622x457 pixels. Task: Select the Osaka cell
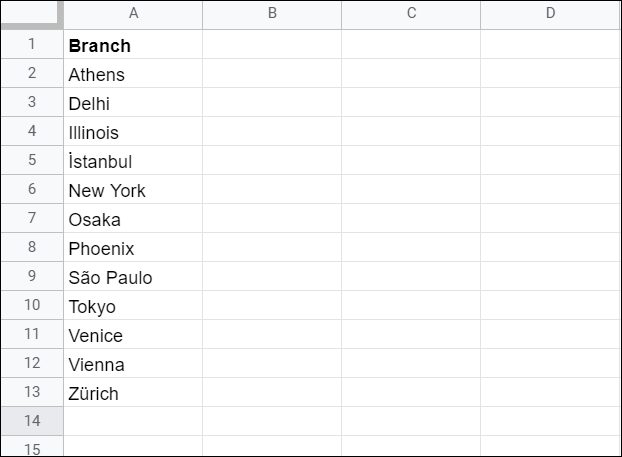click(133, 218)
